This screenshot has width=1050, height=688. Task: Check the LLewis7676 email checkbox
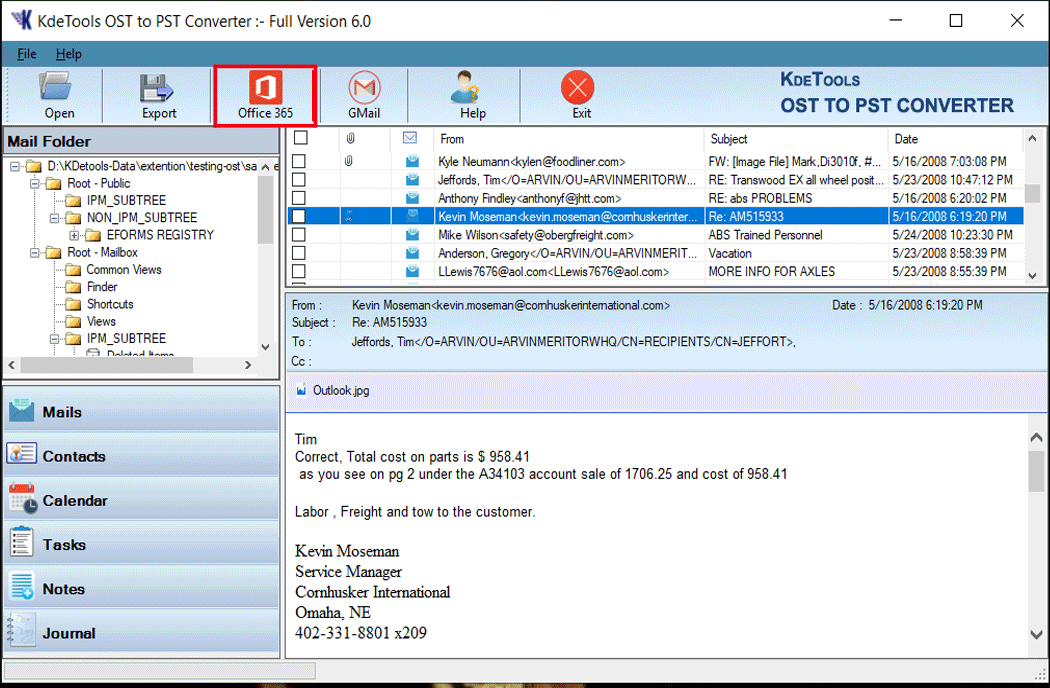pyautogui.click(x=299, y=271)
